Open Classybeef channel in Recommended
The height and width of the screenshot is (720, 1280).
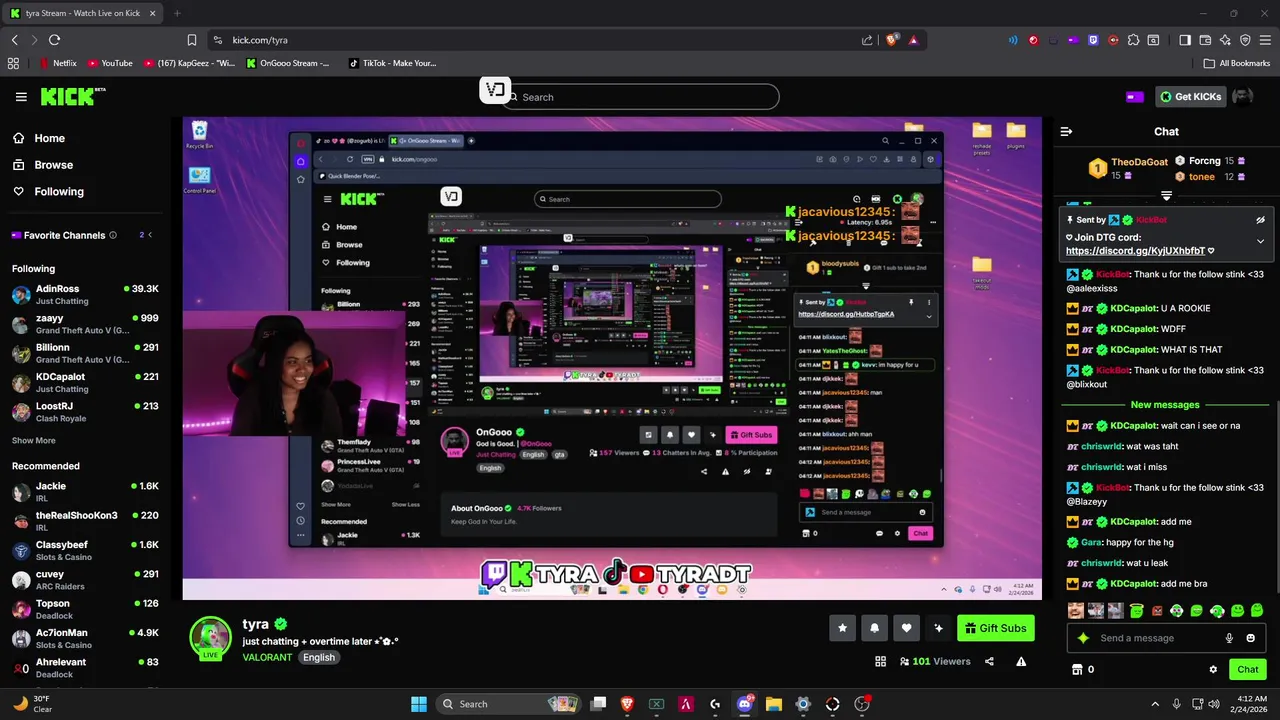tap(85, 550)
